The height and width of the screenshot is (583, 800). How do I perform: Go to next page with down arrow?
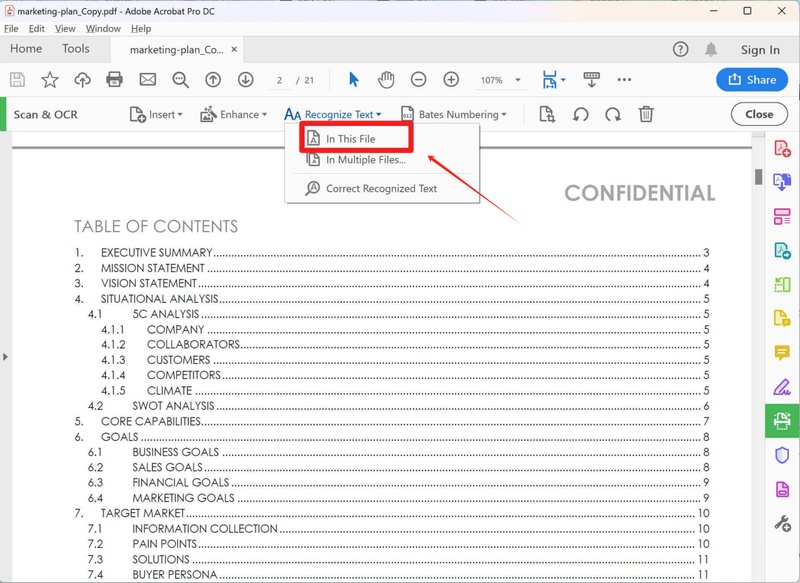click(x=245, y=80)
